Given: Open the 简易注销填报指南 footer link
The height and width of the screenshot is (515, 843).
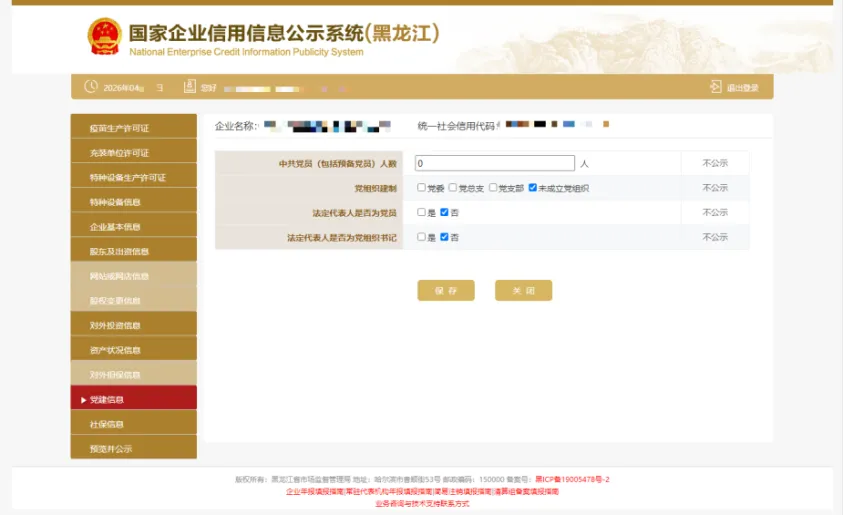Looking at the screenshot, I should (x=463, y=491).
